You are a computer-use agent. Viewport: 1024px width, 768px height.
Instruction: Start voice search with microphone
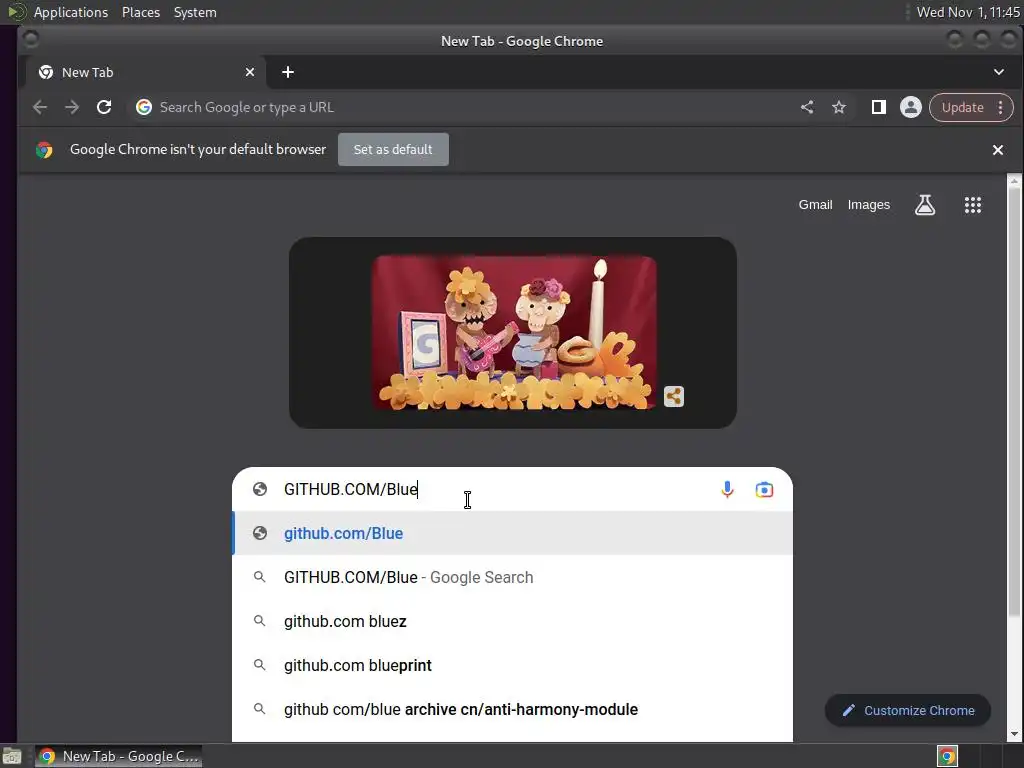point(727,489)
